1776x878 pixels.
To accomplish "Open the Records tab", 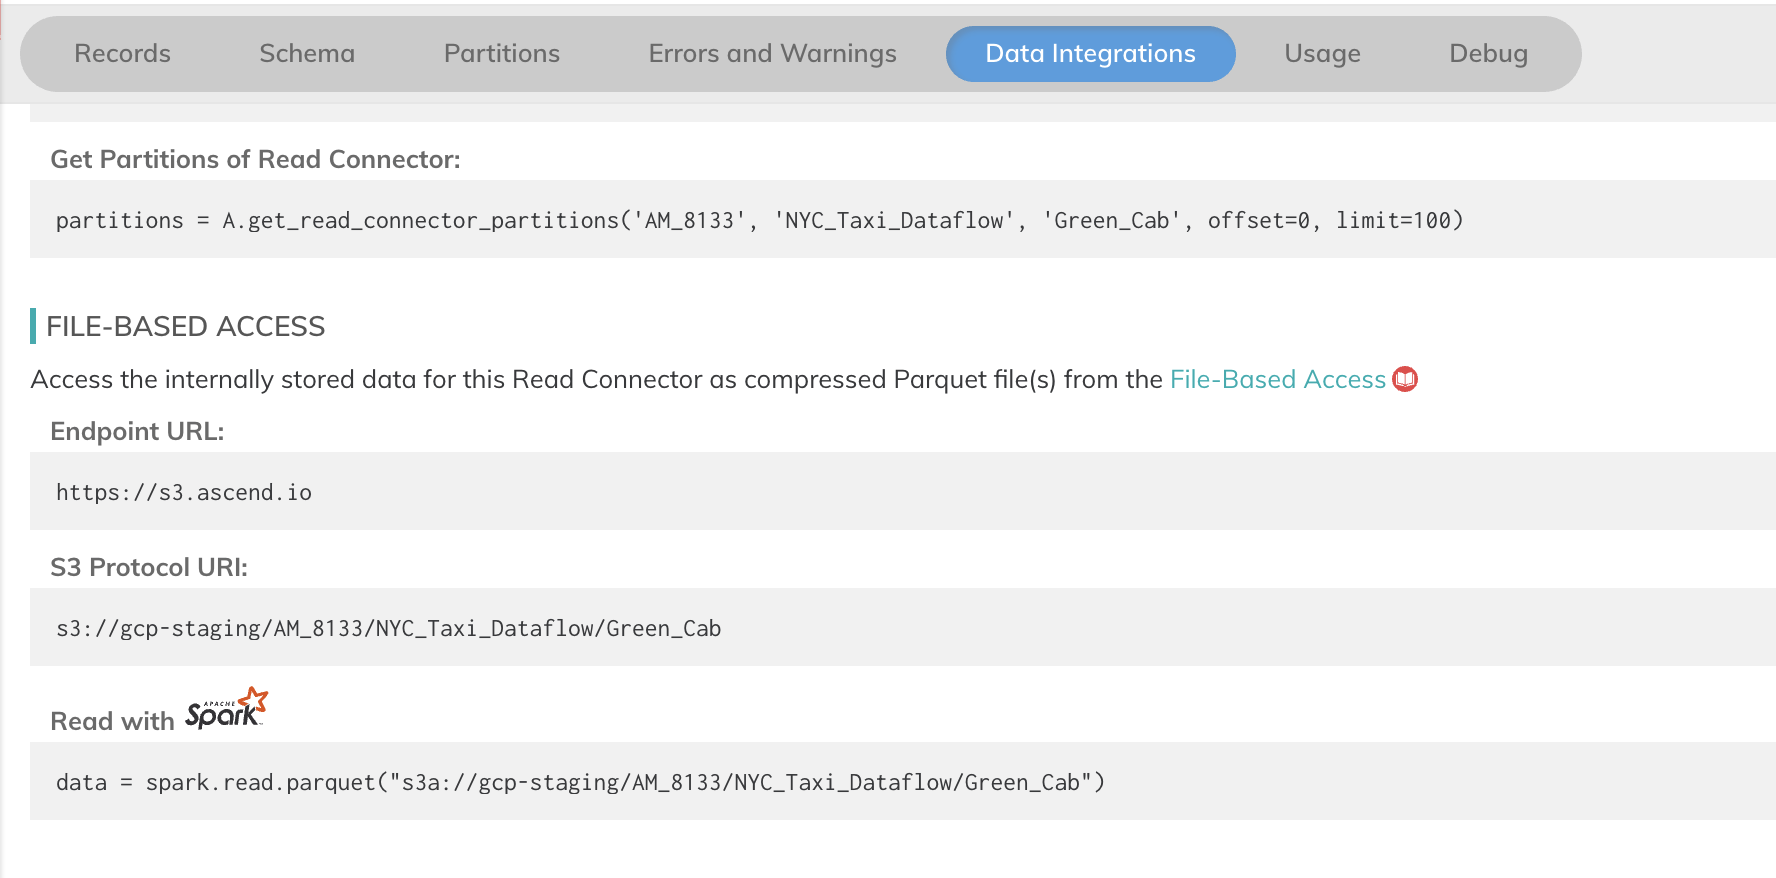I will click(122, 54).
